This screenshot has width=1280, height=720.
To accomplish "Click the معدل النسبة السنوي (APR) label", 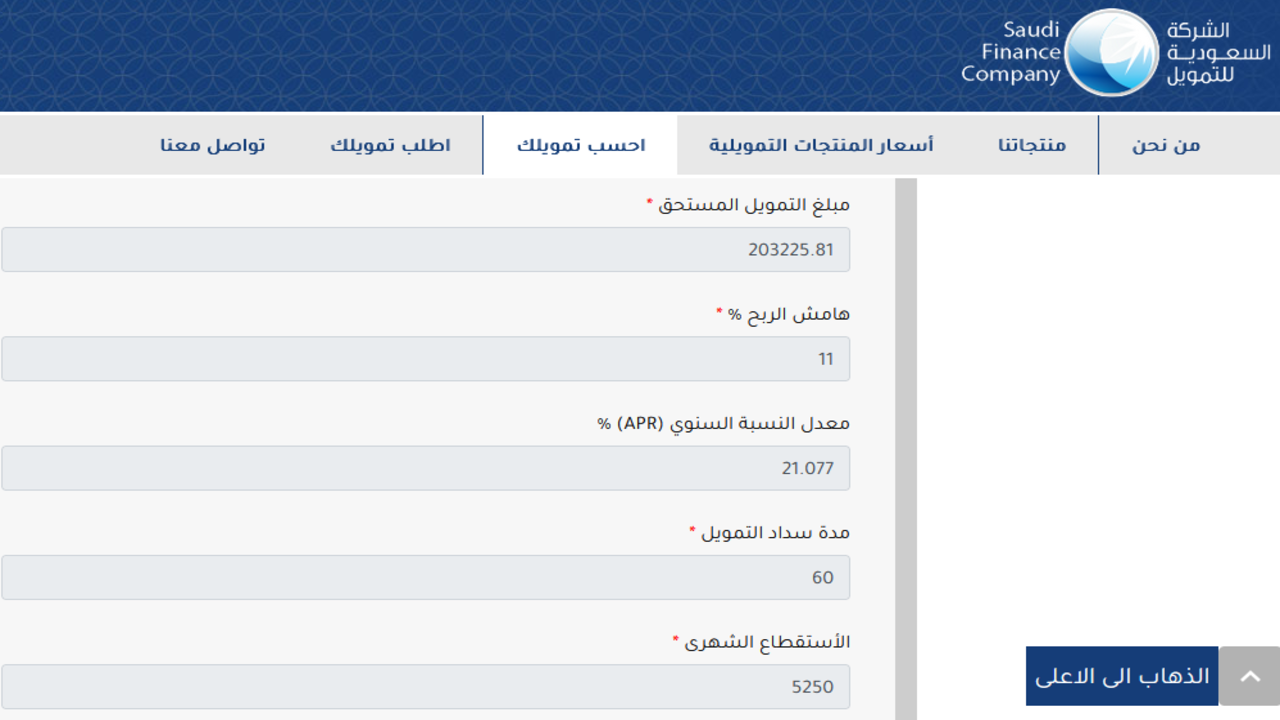I will point(724,423).
